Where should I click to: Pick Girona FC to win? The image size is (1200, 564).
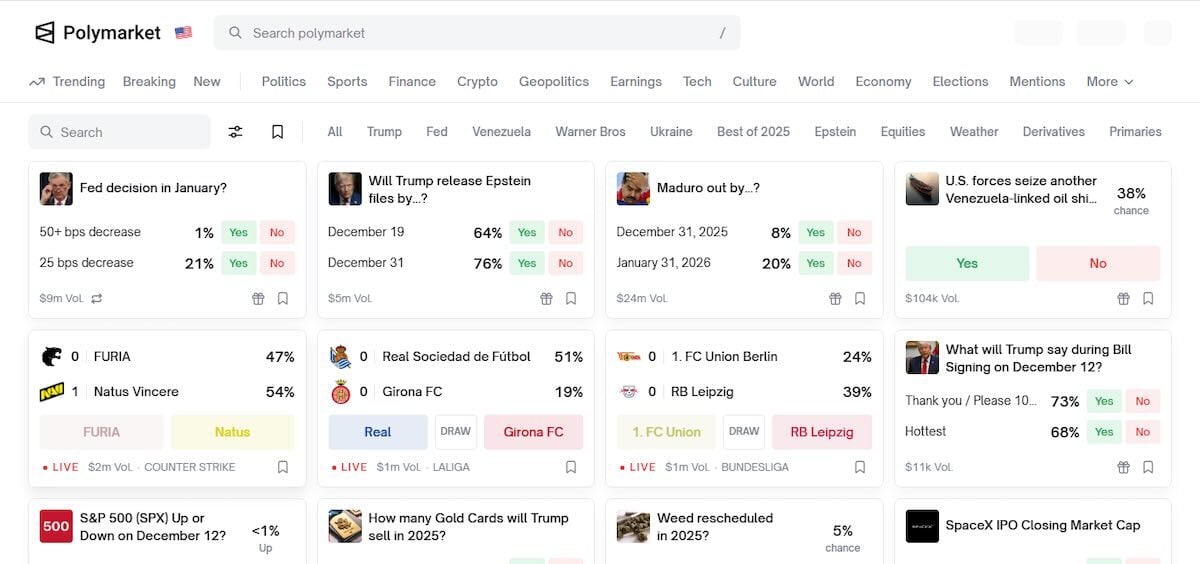tap(533, 432)
